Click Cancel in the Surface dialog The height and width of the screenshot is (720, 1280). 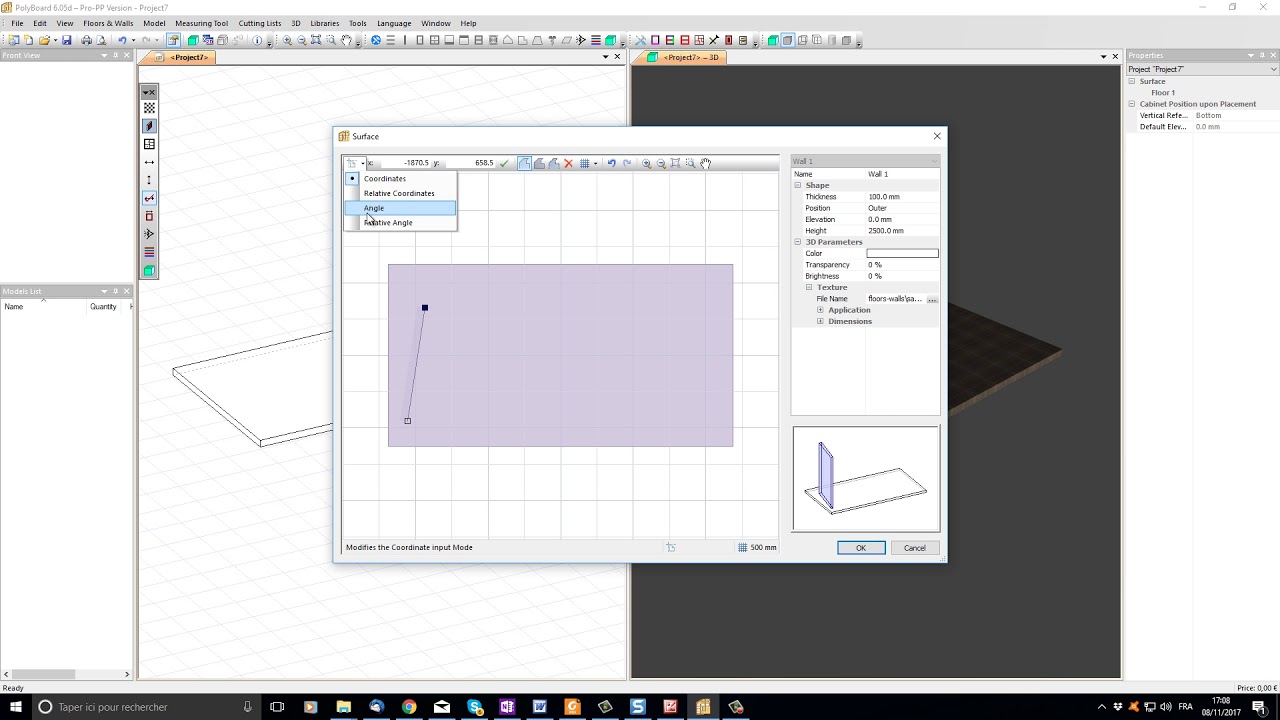(x=915, y=548)
